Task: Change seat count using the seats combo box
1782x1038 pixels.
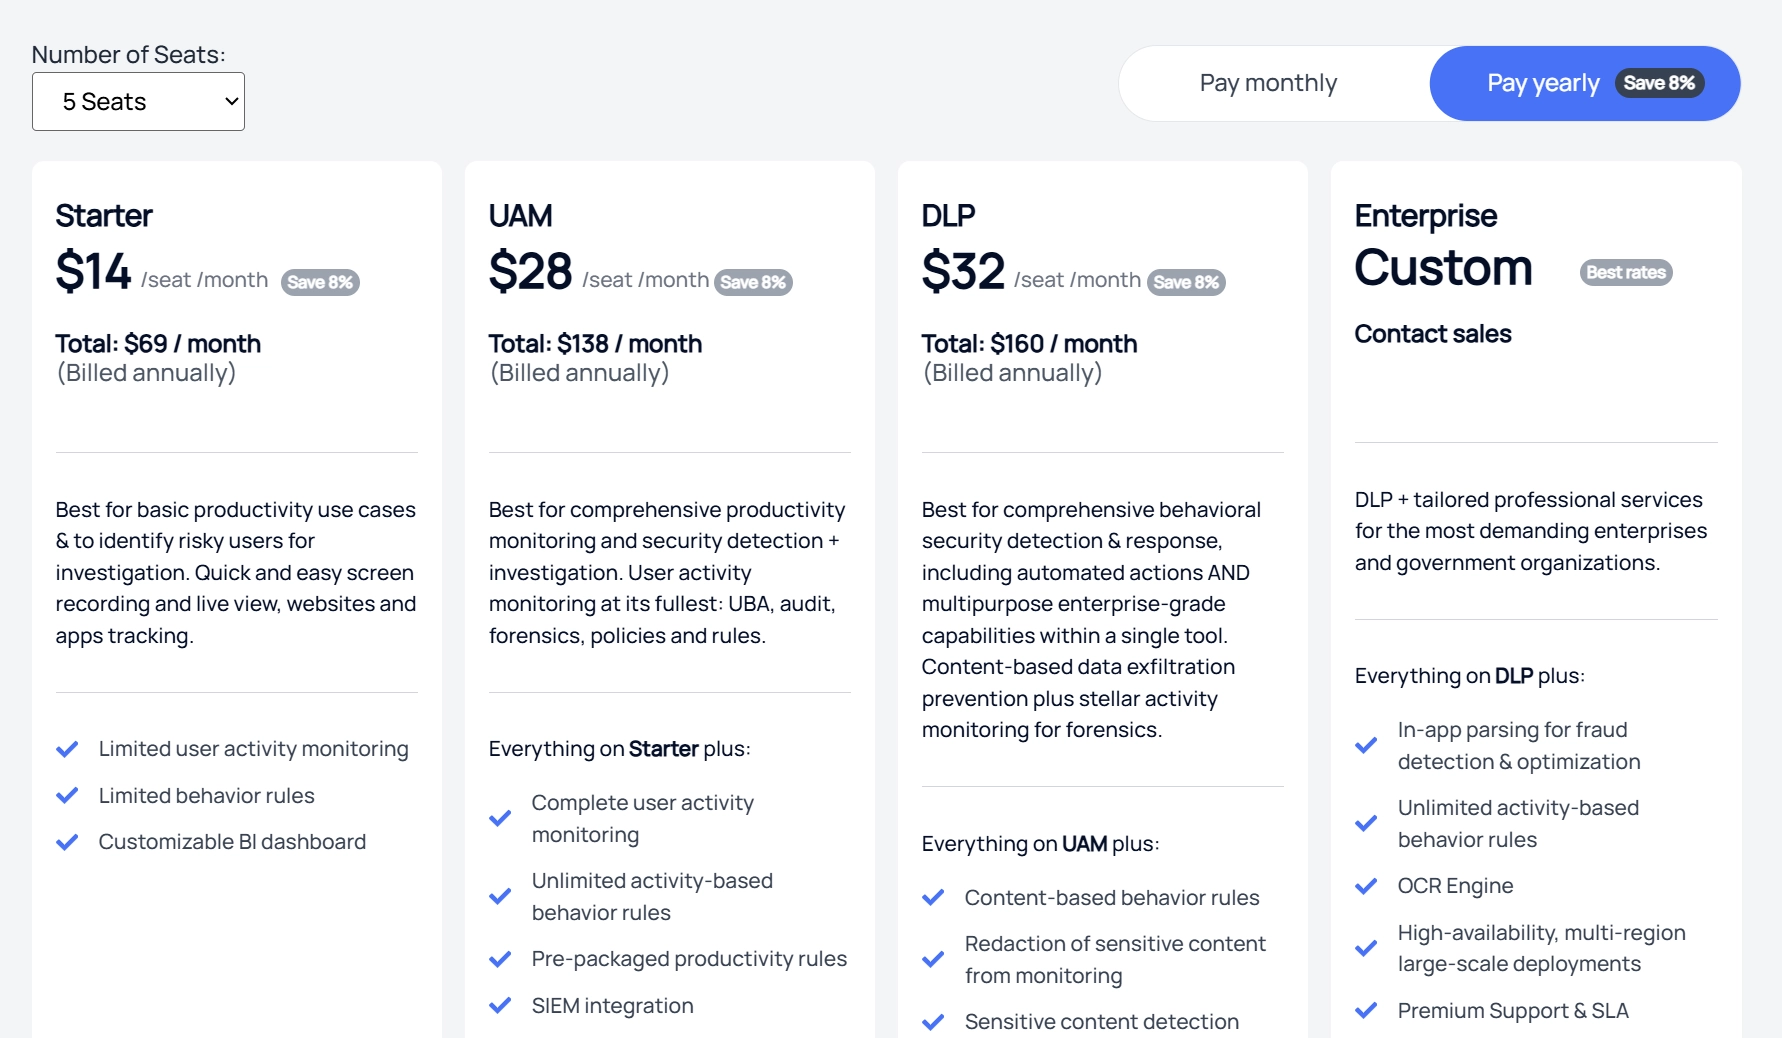Action: [138, 101]
